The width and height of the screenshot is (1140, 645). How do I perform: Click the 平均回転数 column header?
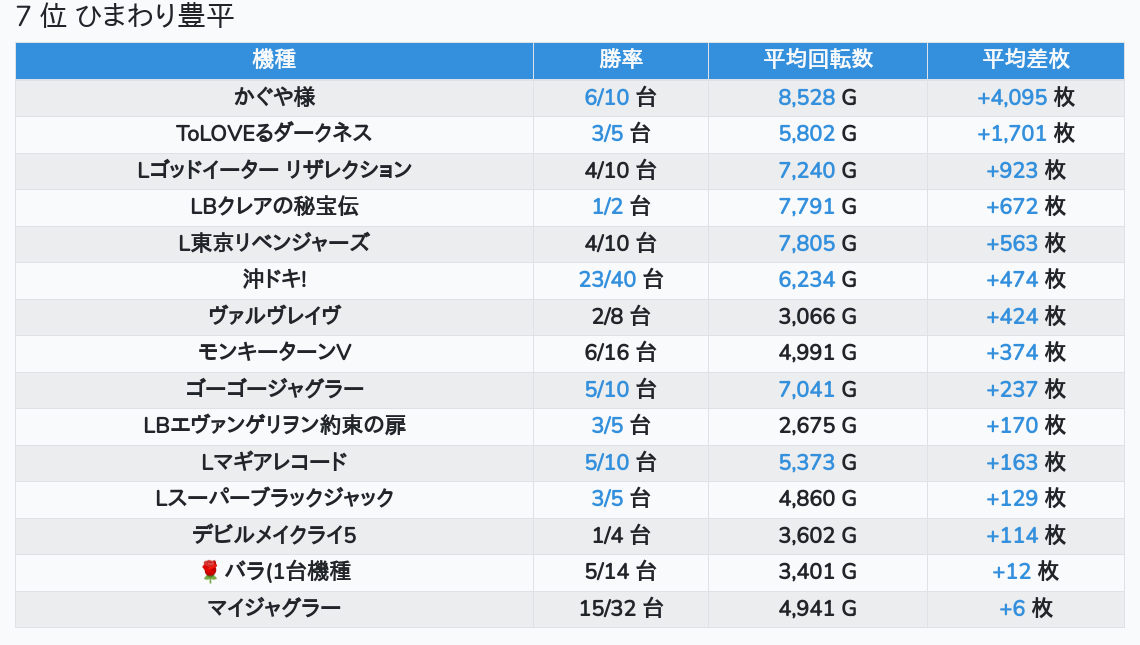click(x=817, y=60)
